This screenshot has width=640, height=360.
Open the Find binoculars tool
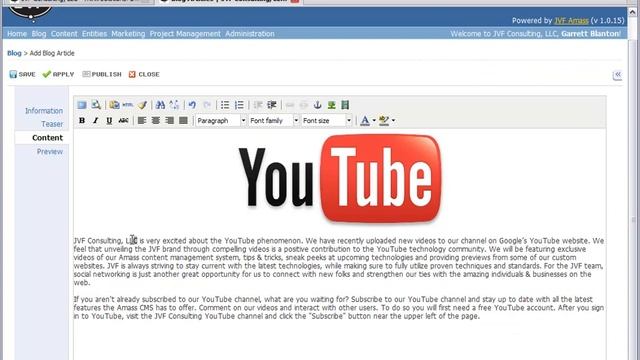160,105
